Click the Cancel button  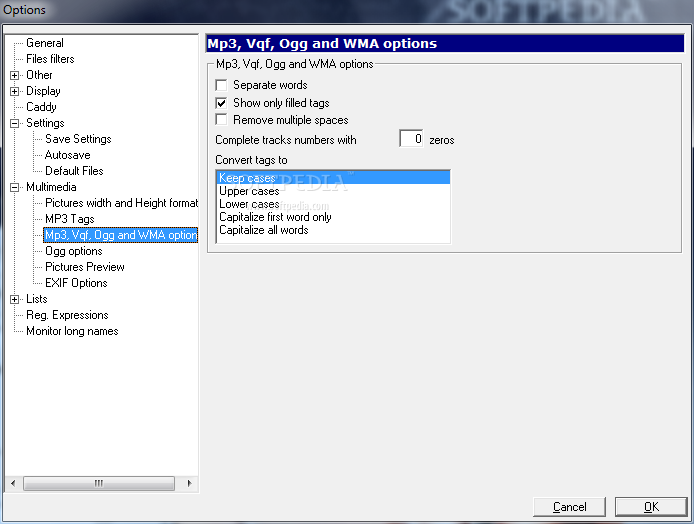tap(569, 507)
